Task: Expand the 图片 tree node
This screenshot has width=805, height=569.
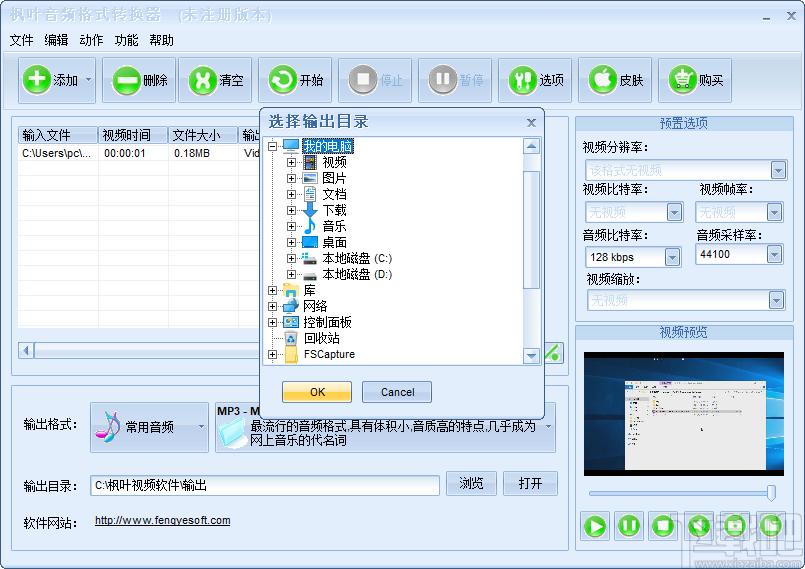Action: point(291,178)
